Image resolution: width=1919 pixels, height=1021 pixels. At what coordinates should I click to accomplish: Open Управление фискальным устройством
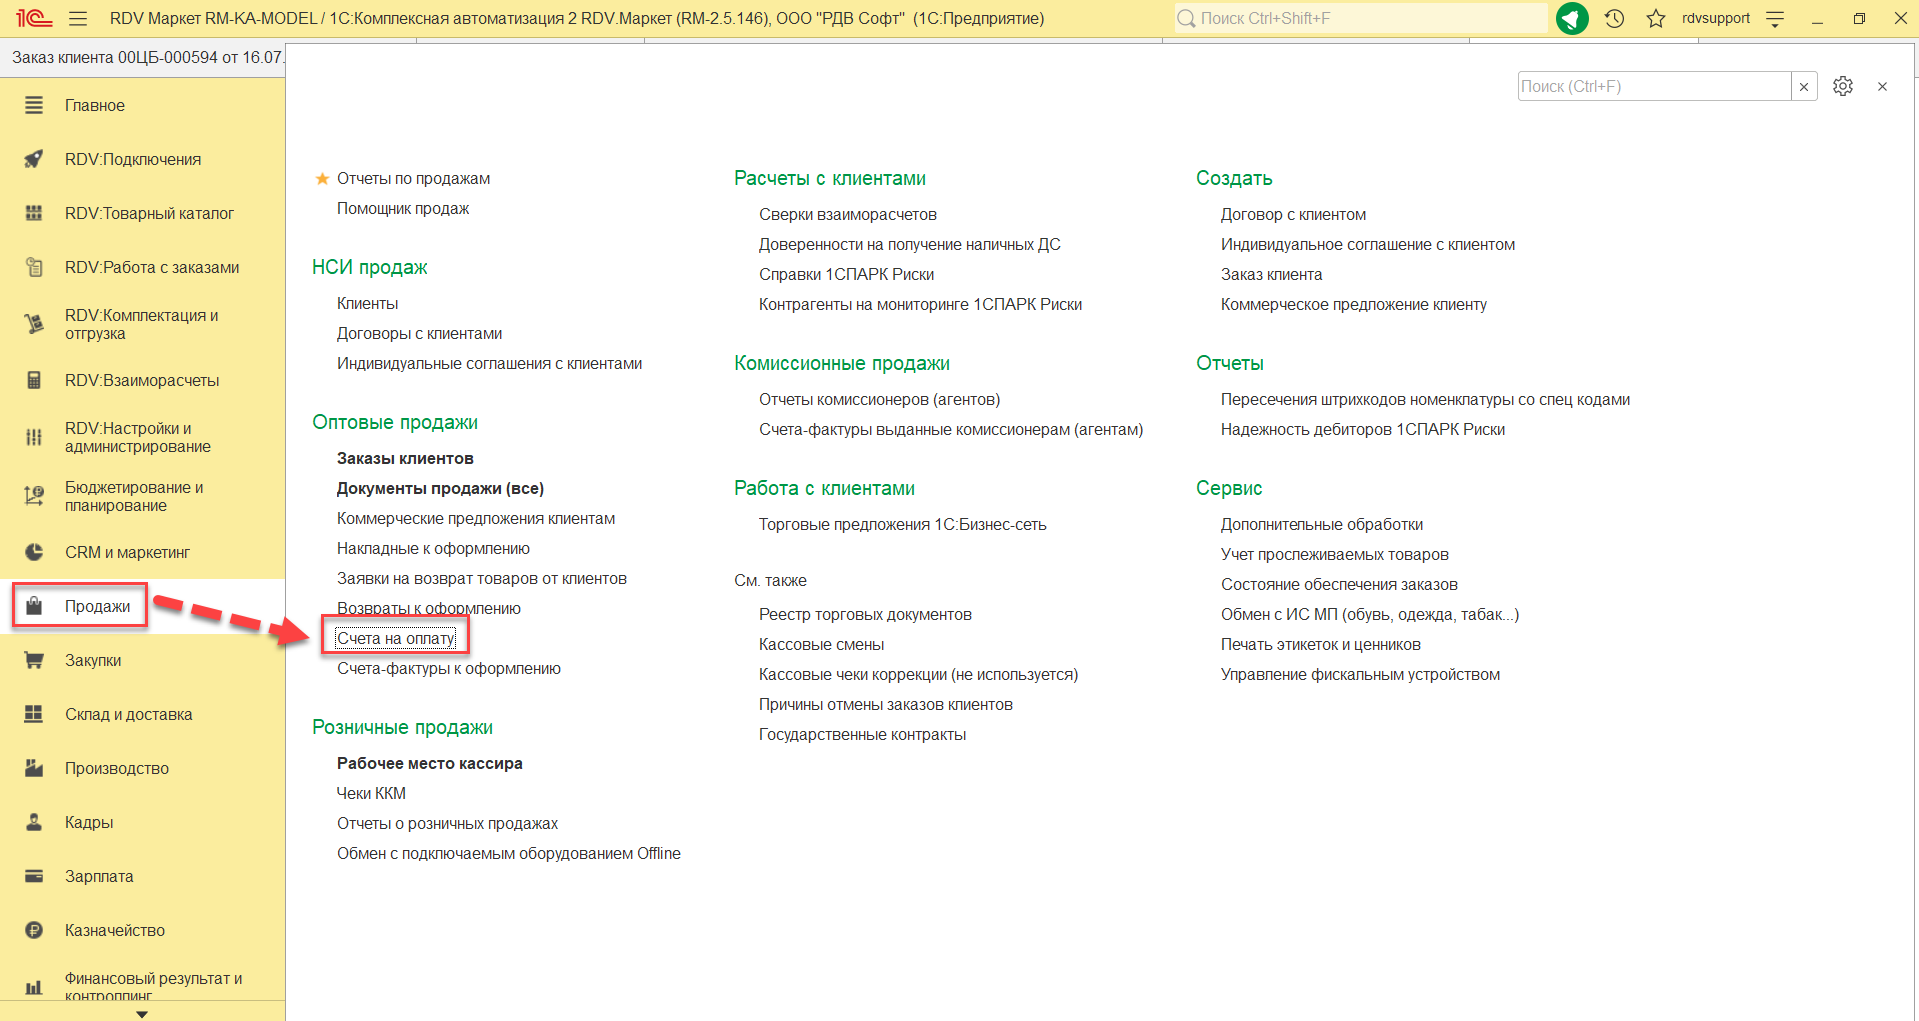coord(1360,674)
